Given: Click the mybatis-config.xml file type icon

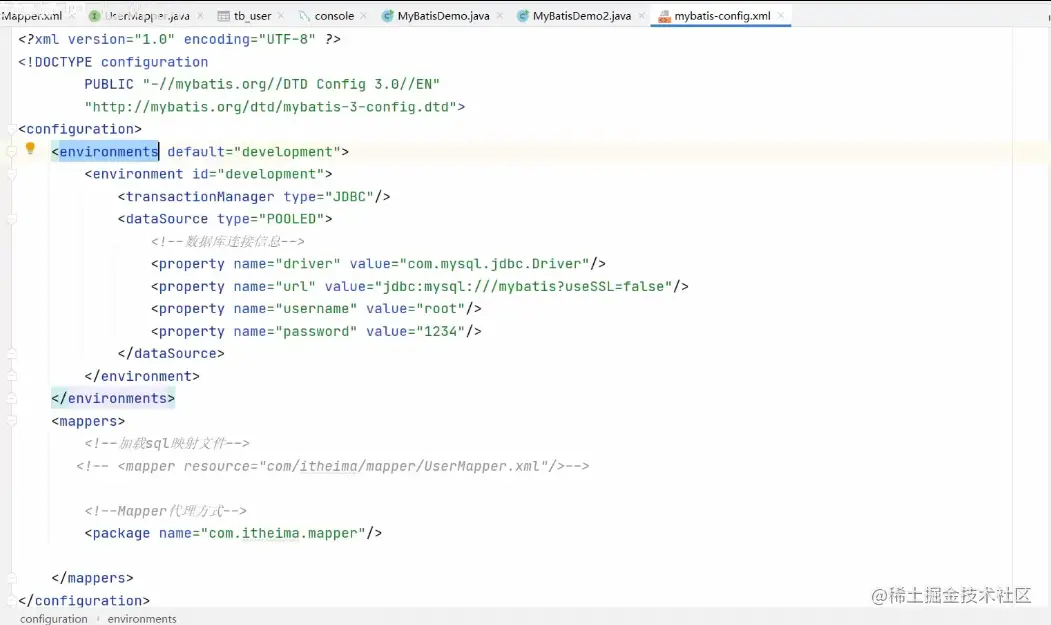Looking at the screenshot, I should [x=664, y=16].
